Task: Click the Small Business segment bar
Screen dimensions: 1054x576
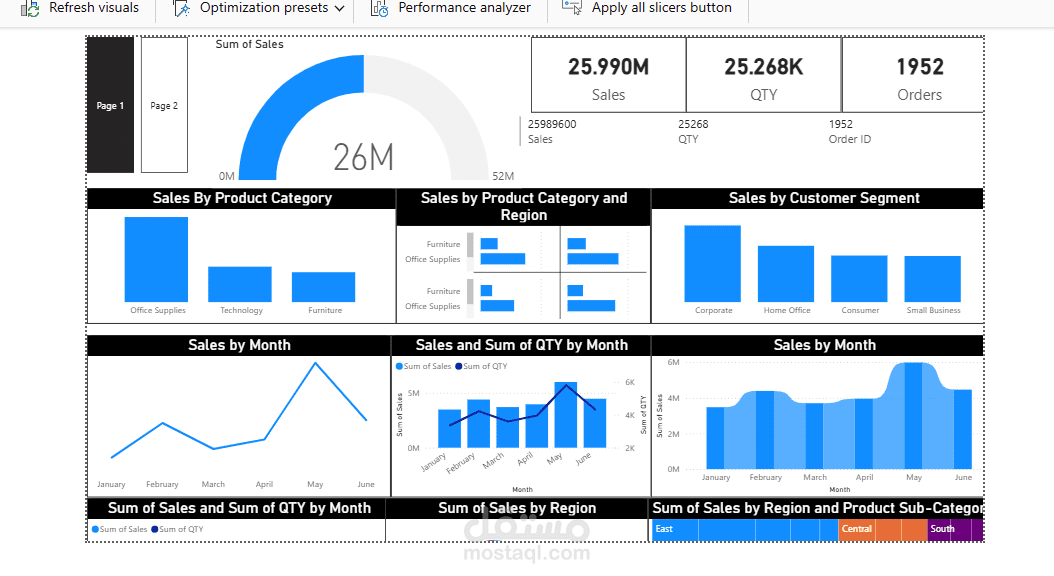Action: 932,279
